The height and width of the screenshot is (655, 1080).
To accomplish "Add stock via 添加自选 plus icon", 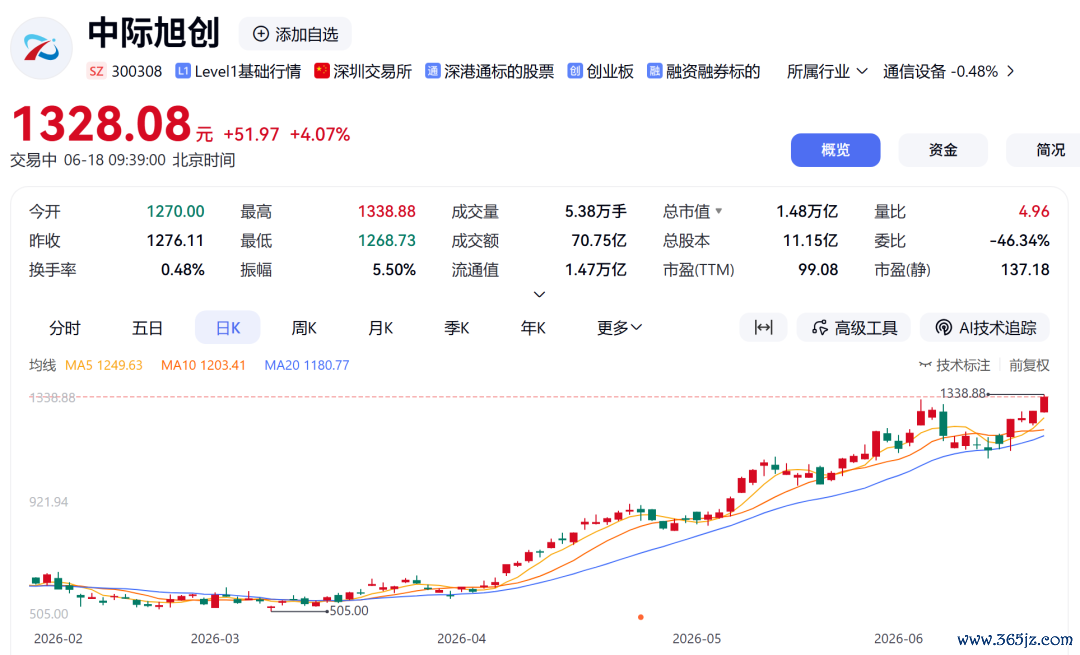I will (x=261, y=34).
